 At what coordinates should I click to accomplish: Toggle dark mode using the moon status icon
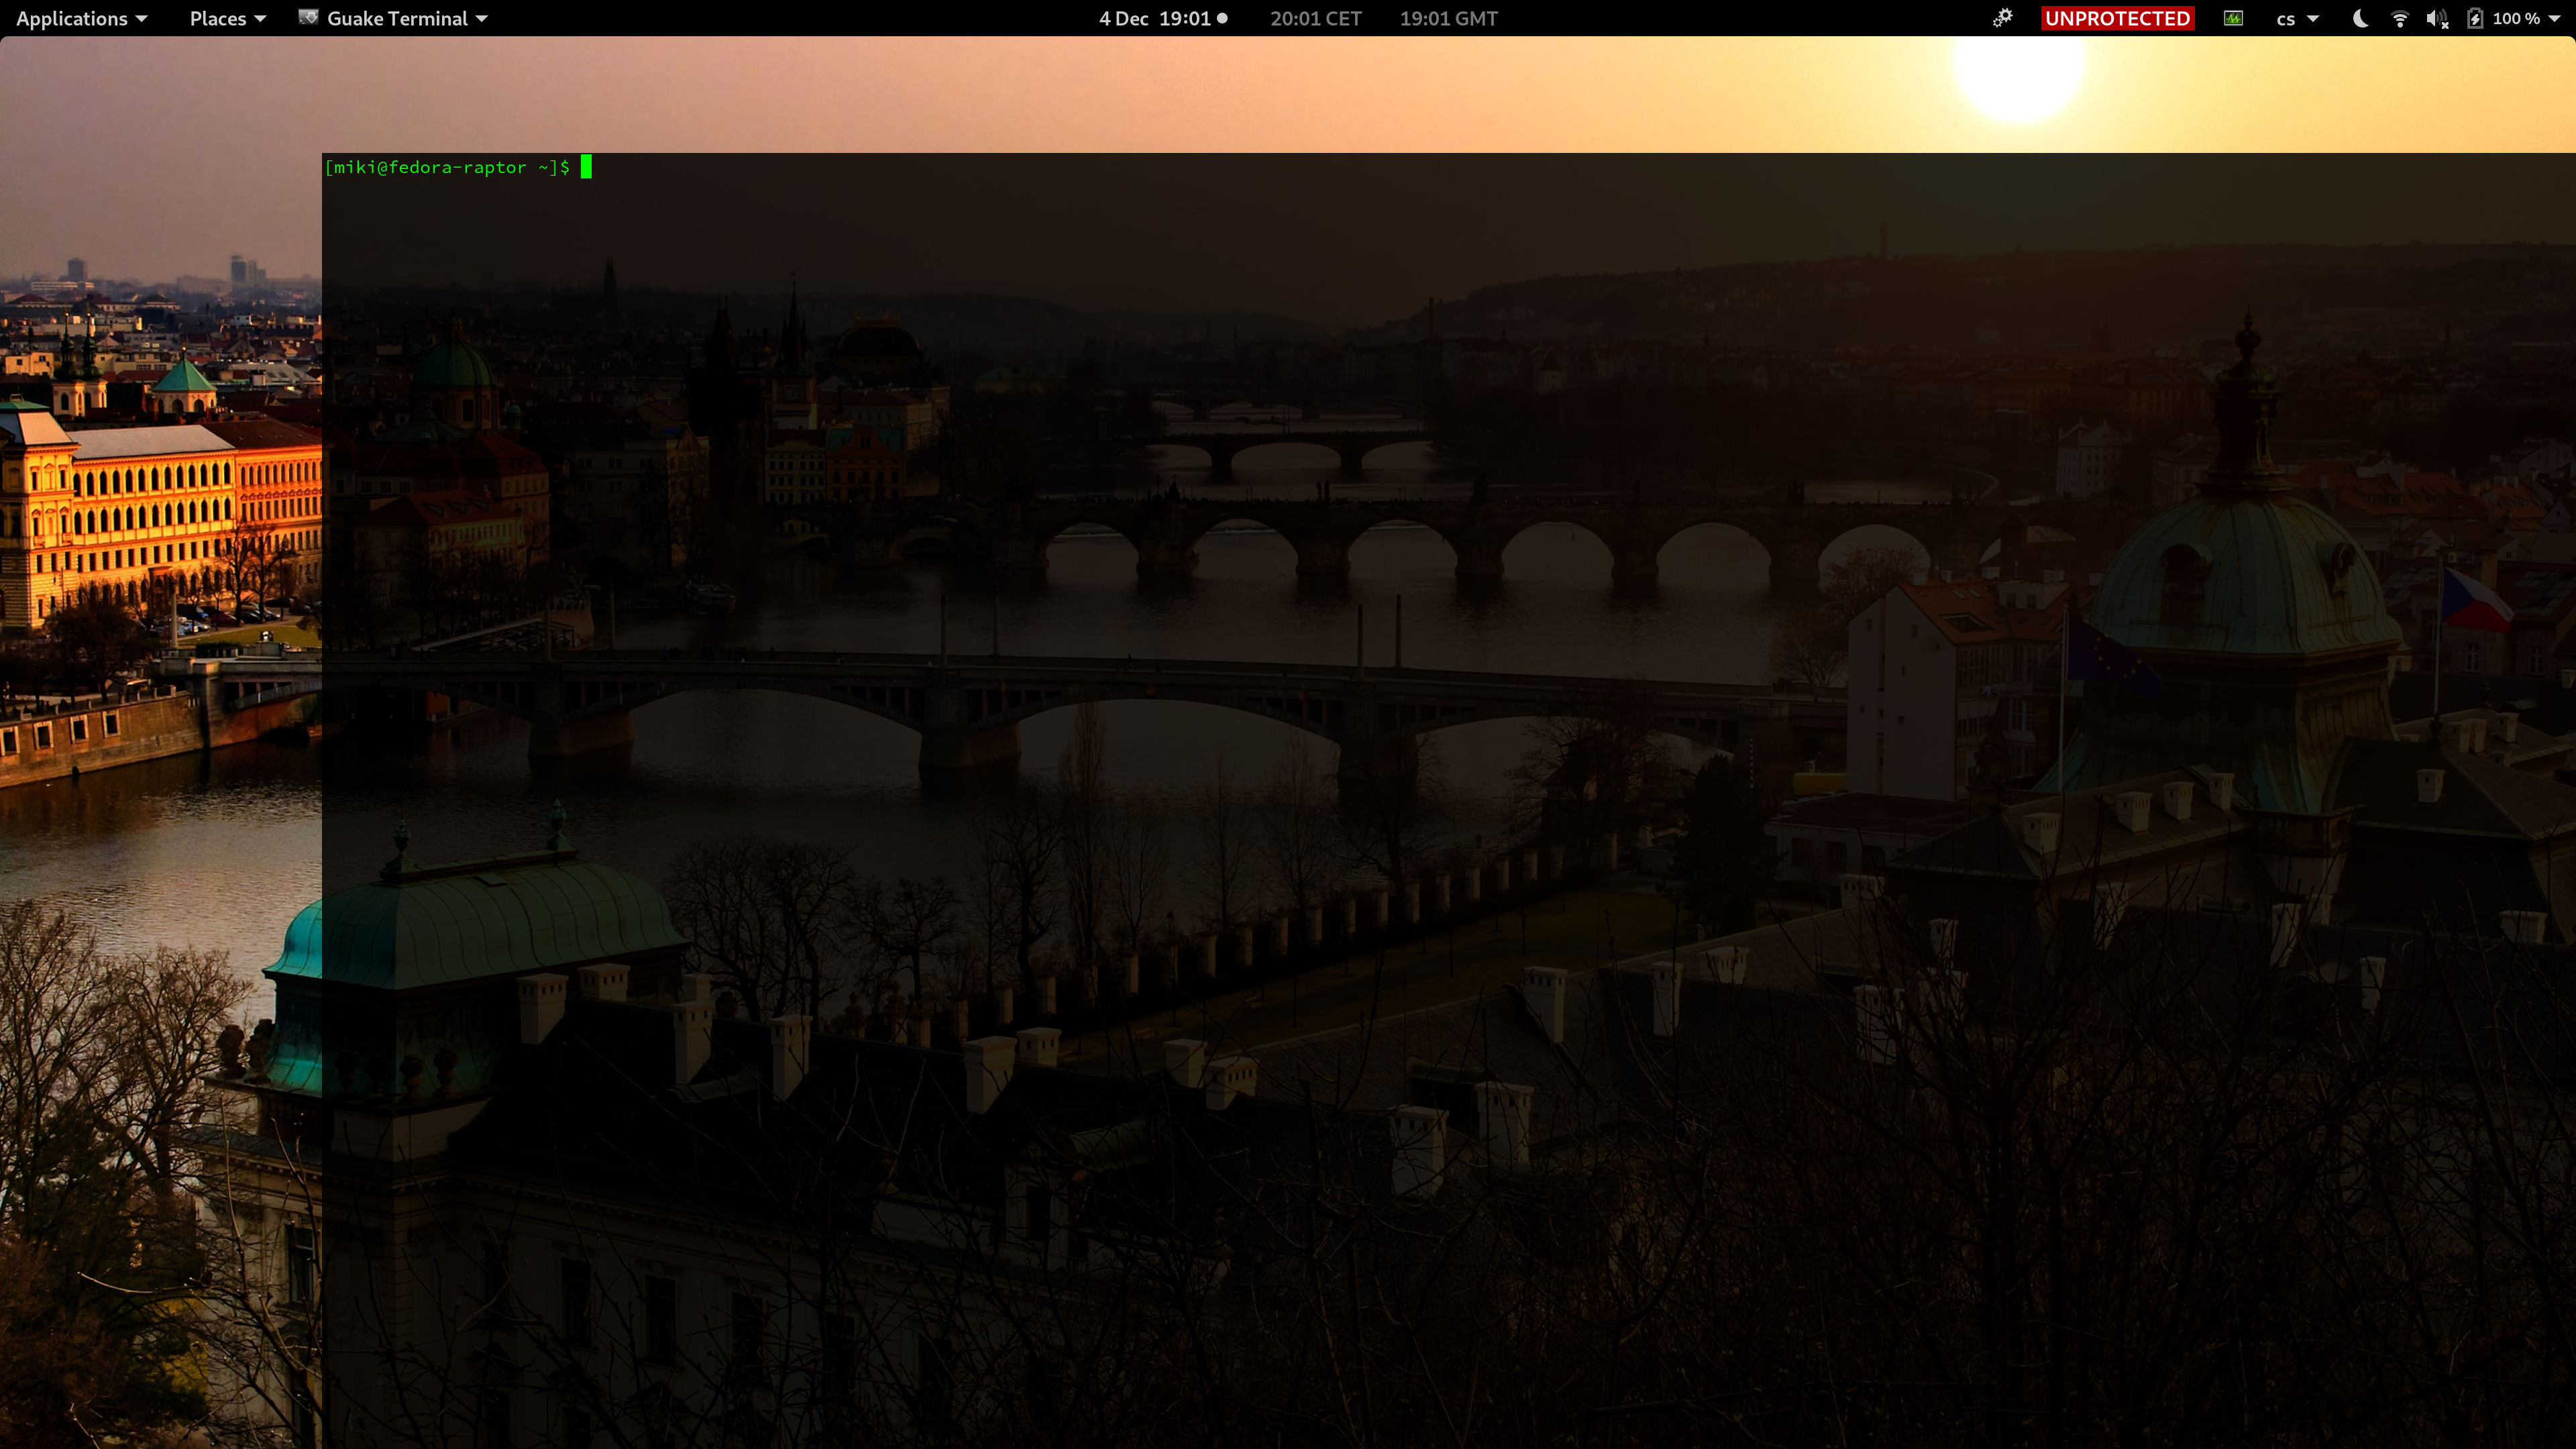tap(2360, 18)
